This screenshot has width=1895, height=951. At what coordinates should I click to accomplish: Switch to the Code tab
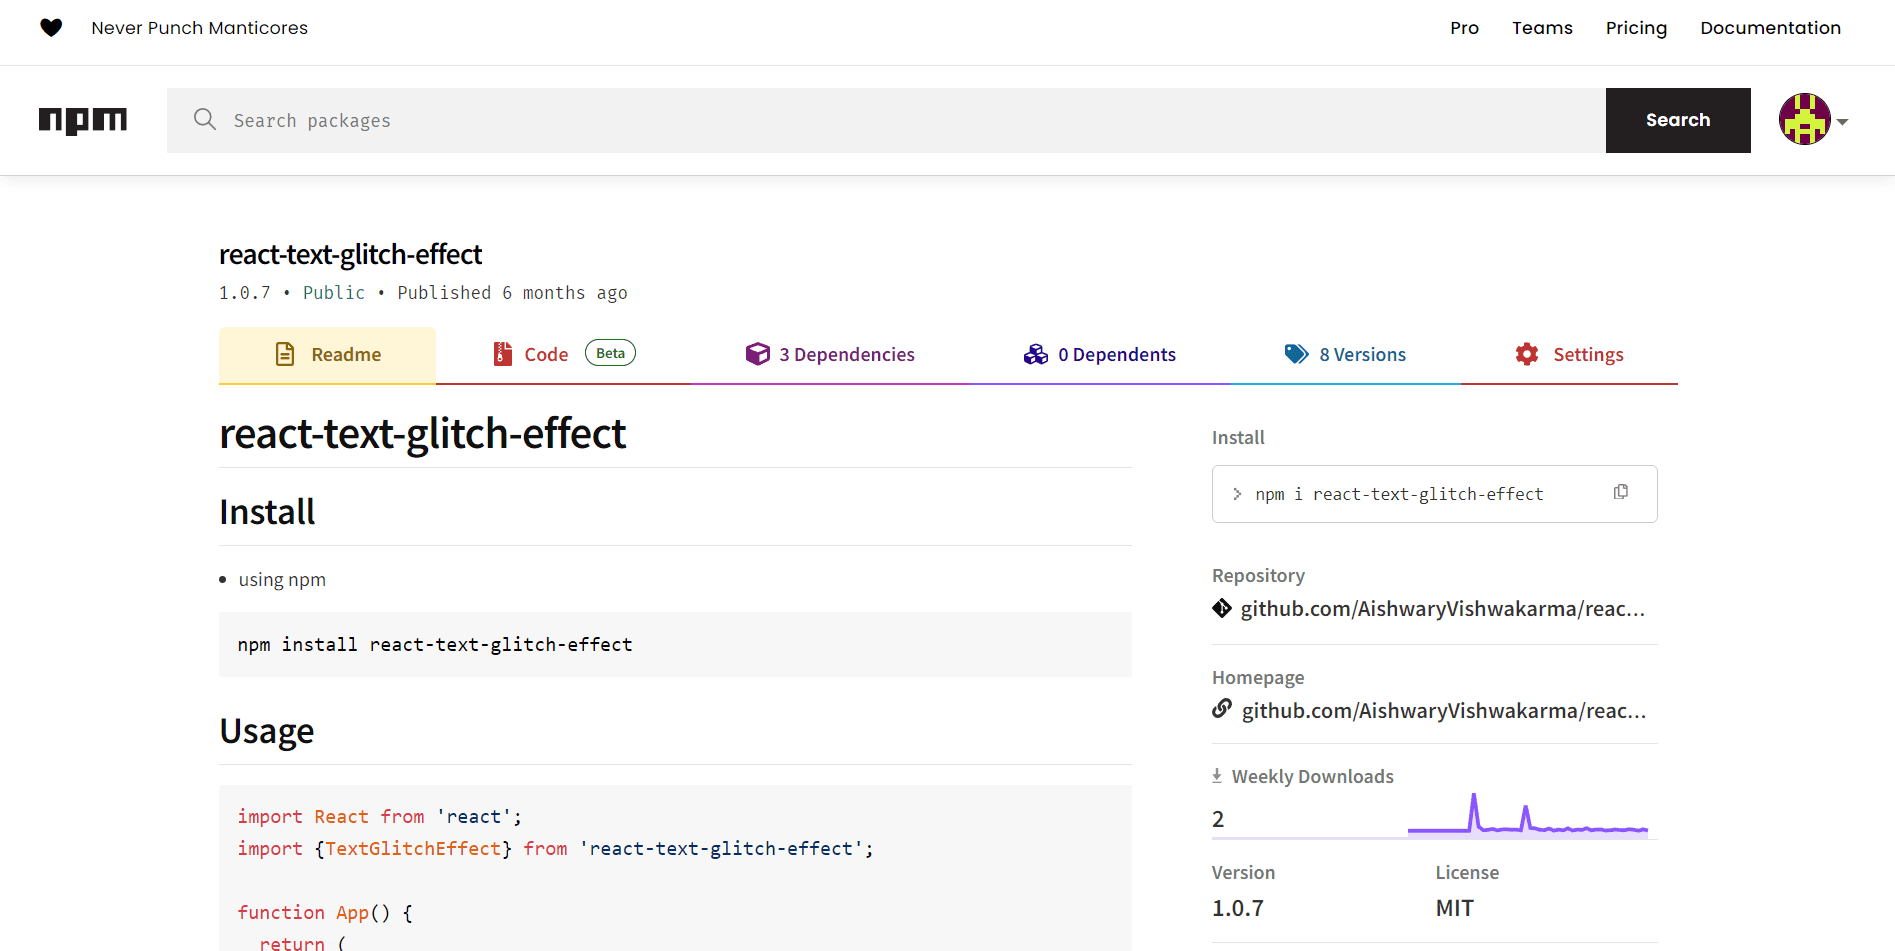(546, 355)
